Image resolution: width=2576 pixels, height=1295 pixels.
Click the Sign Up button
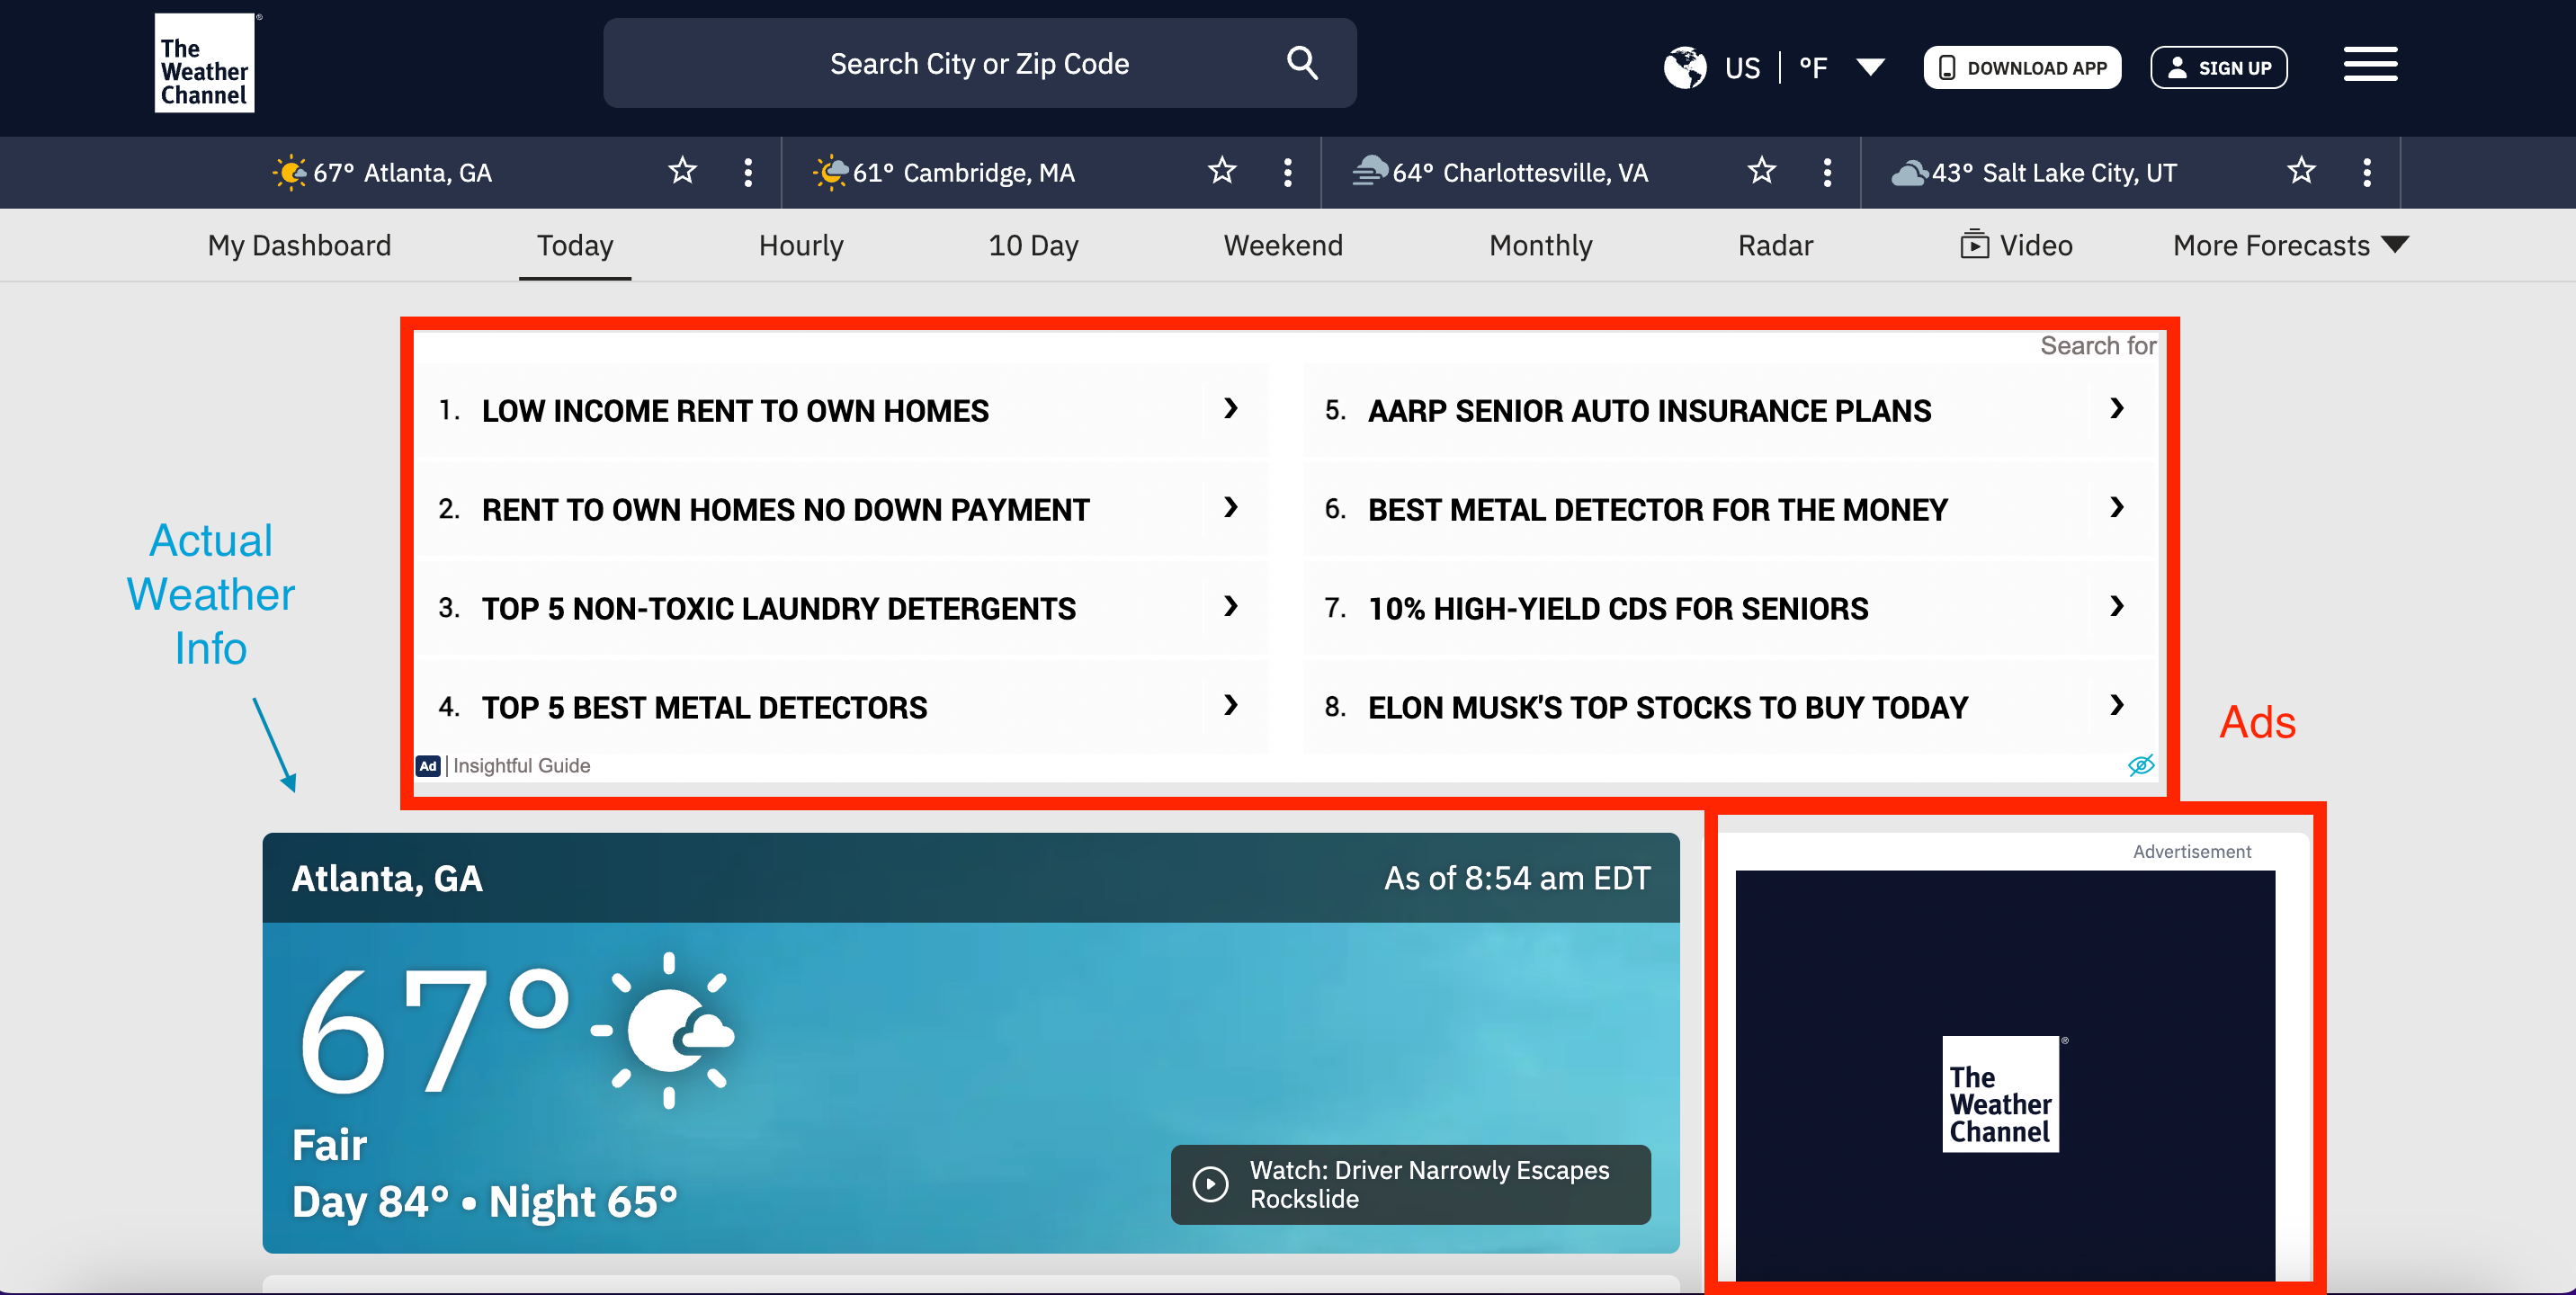tap(2218, 67)
